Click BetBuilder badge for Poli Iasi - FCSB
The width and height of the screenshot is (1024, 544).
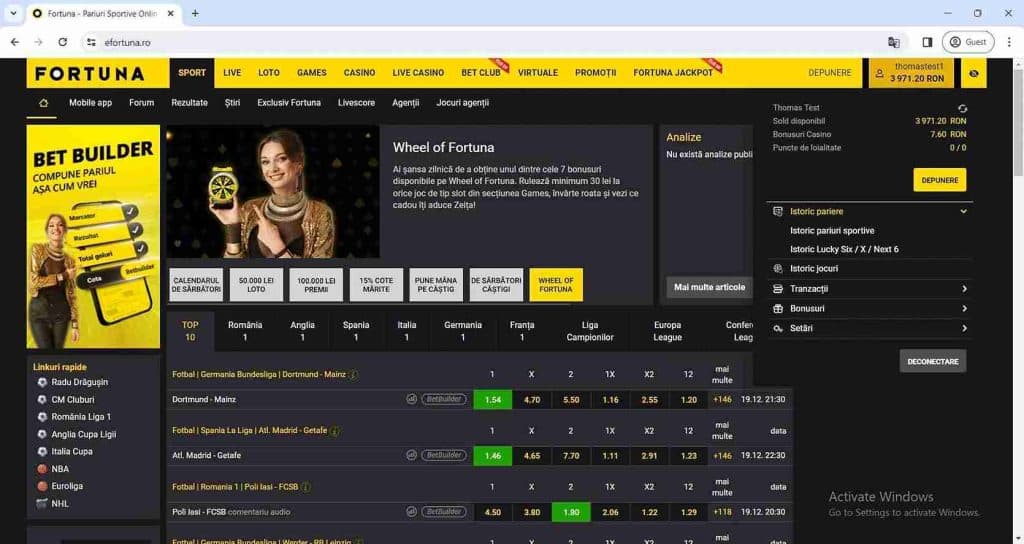pyautogui.click(x=444, y=512)
